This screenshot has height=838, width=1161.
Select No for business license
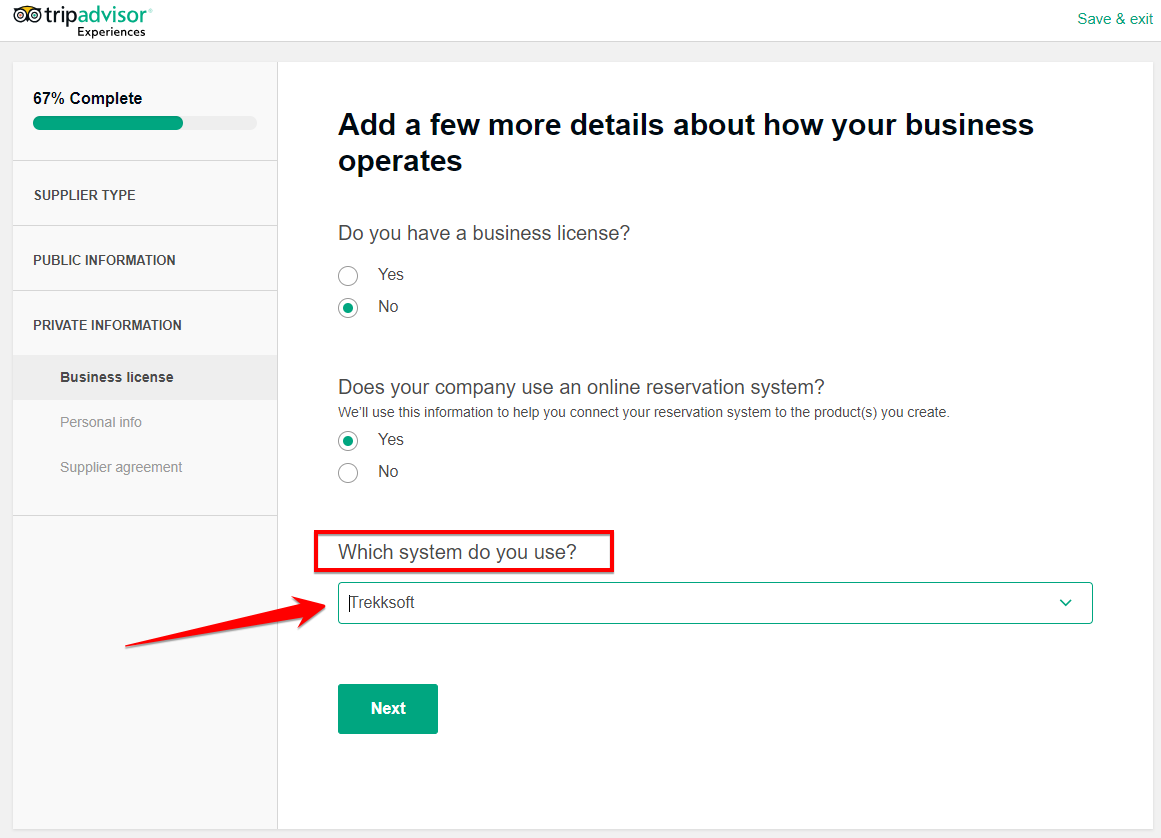(x=348, y=307)
